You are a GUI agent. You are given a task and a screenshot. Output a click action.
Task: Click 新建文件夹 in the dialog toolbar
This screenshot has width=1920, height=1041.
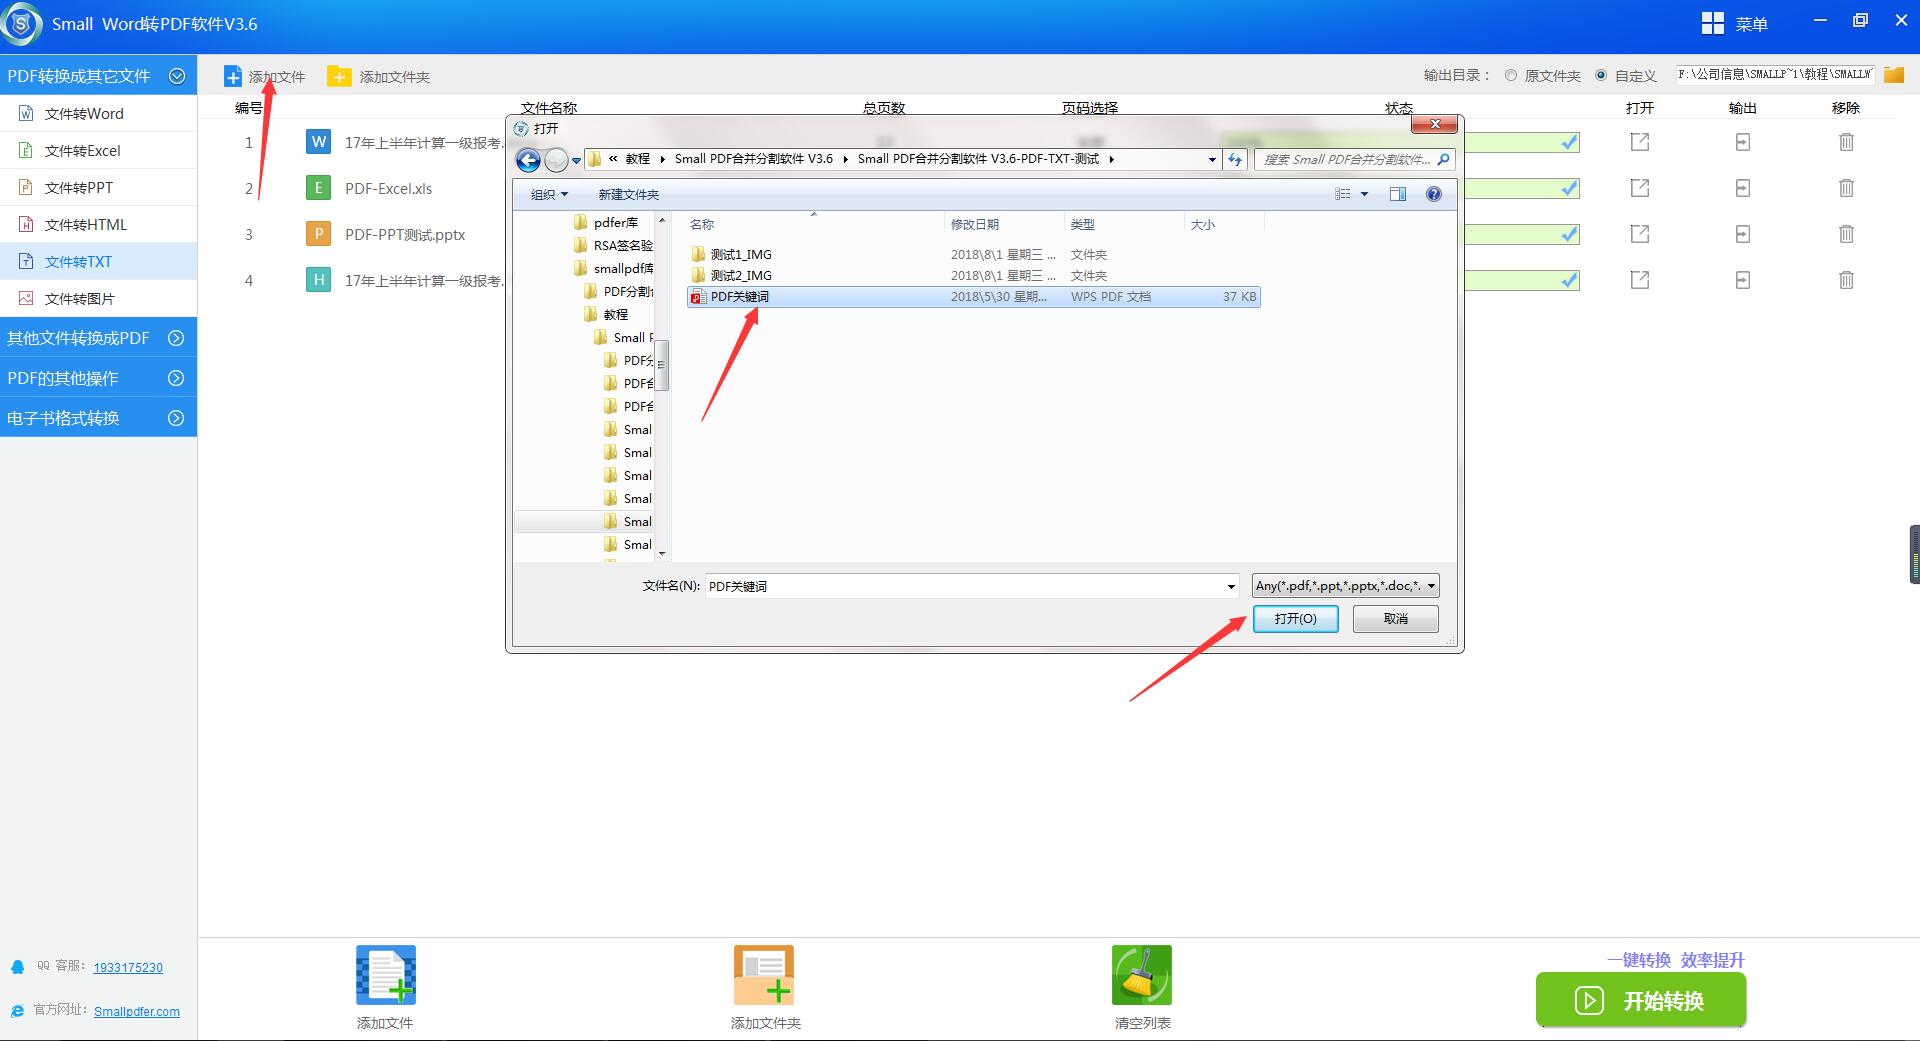pos(628,194)
